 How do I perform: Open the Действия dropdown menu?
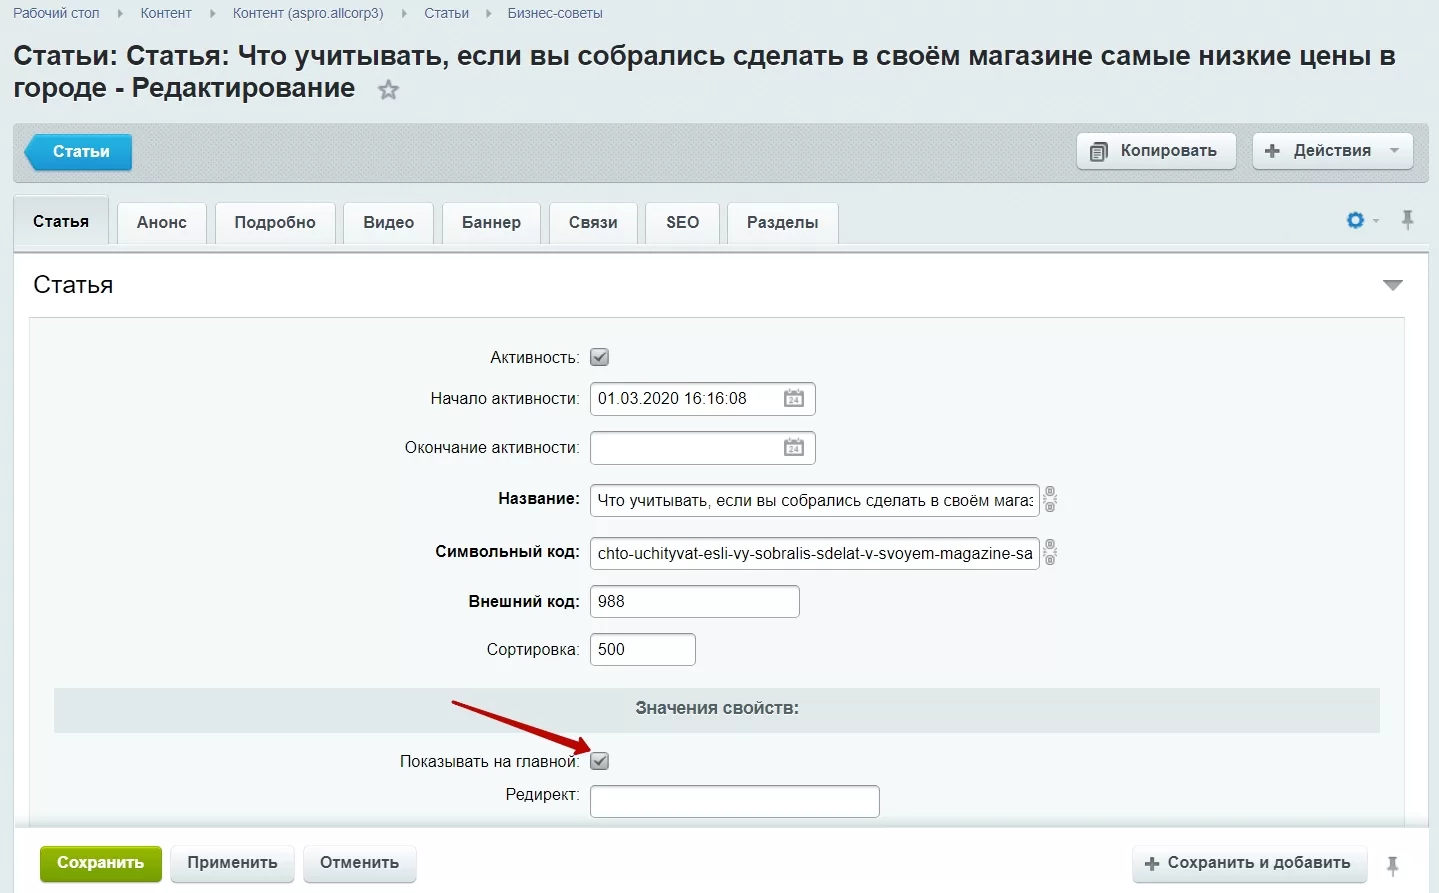coord(1333,151)
